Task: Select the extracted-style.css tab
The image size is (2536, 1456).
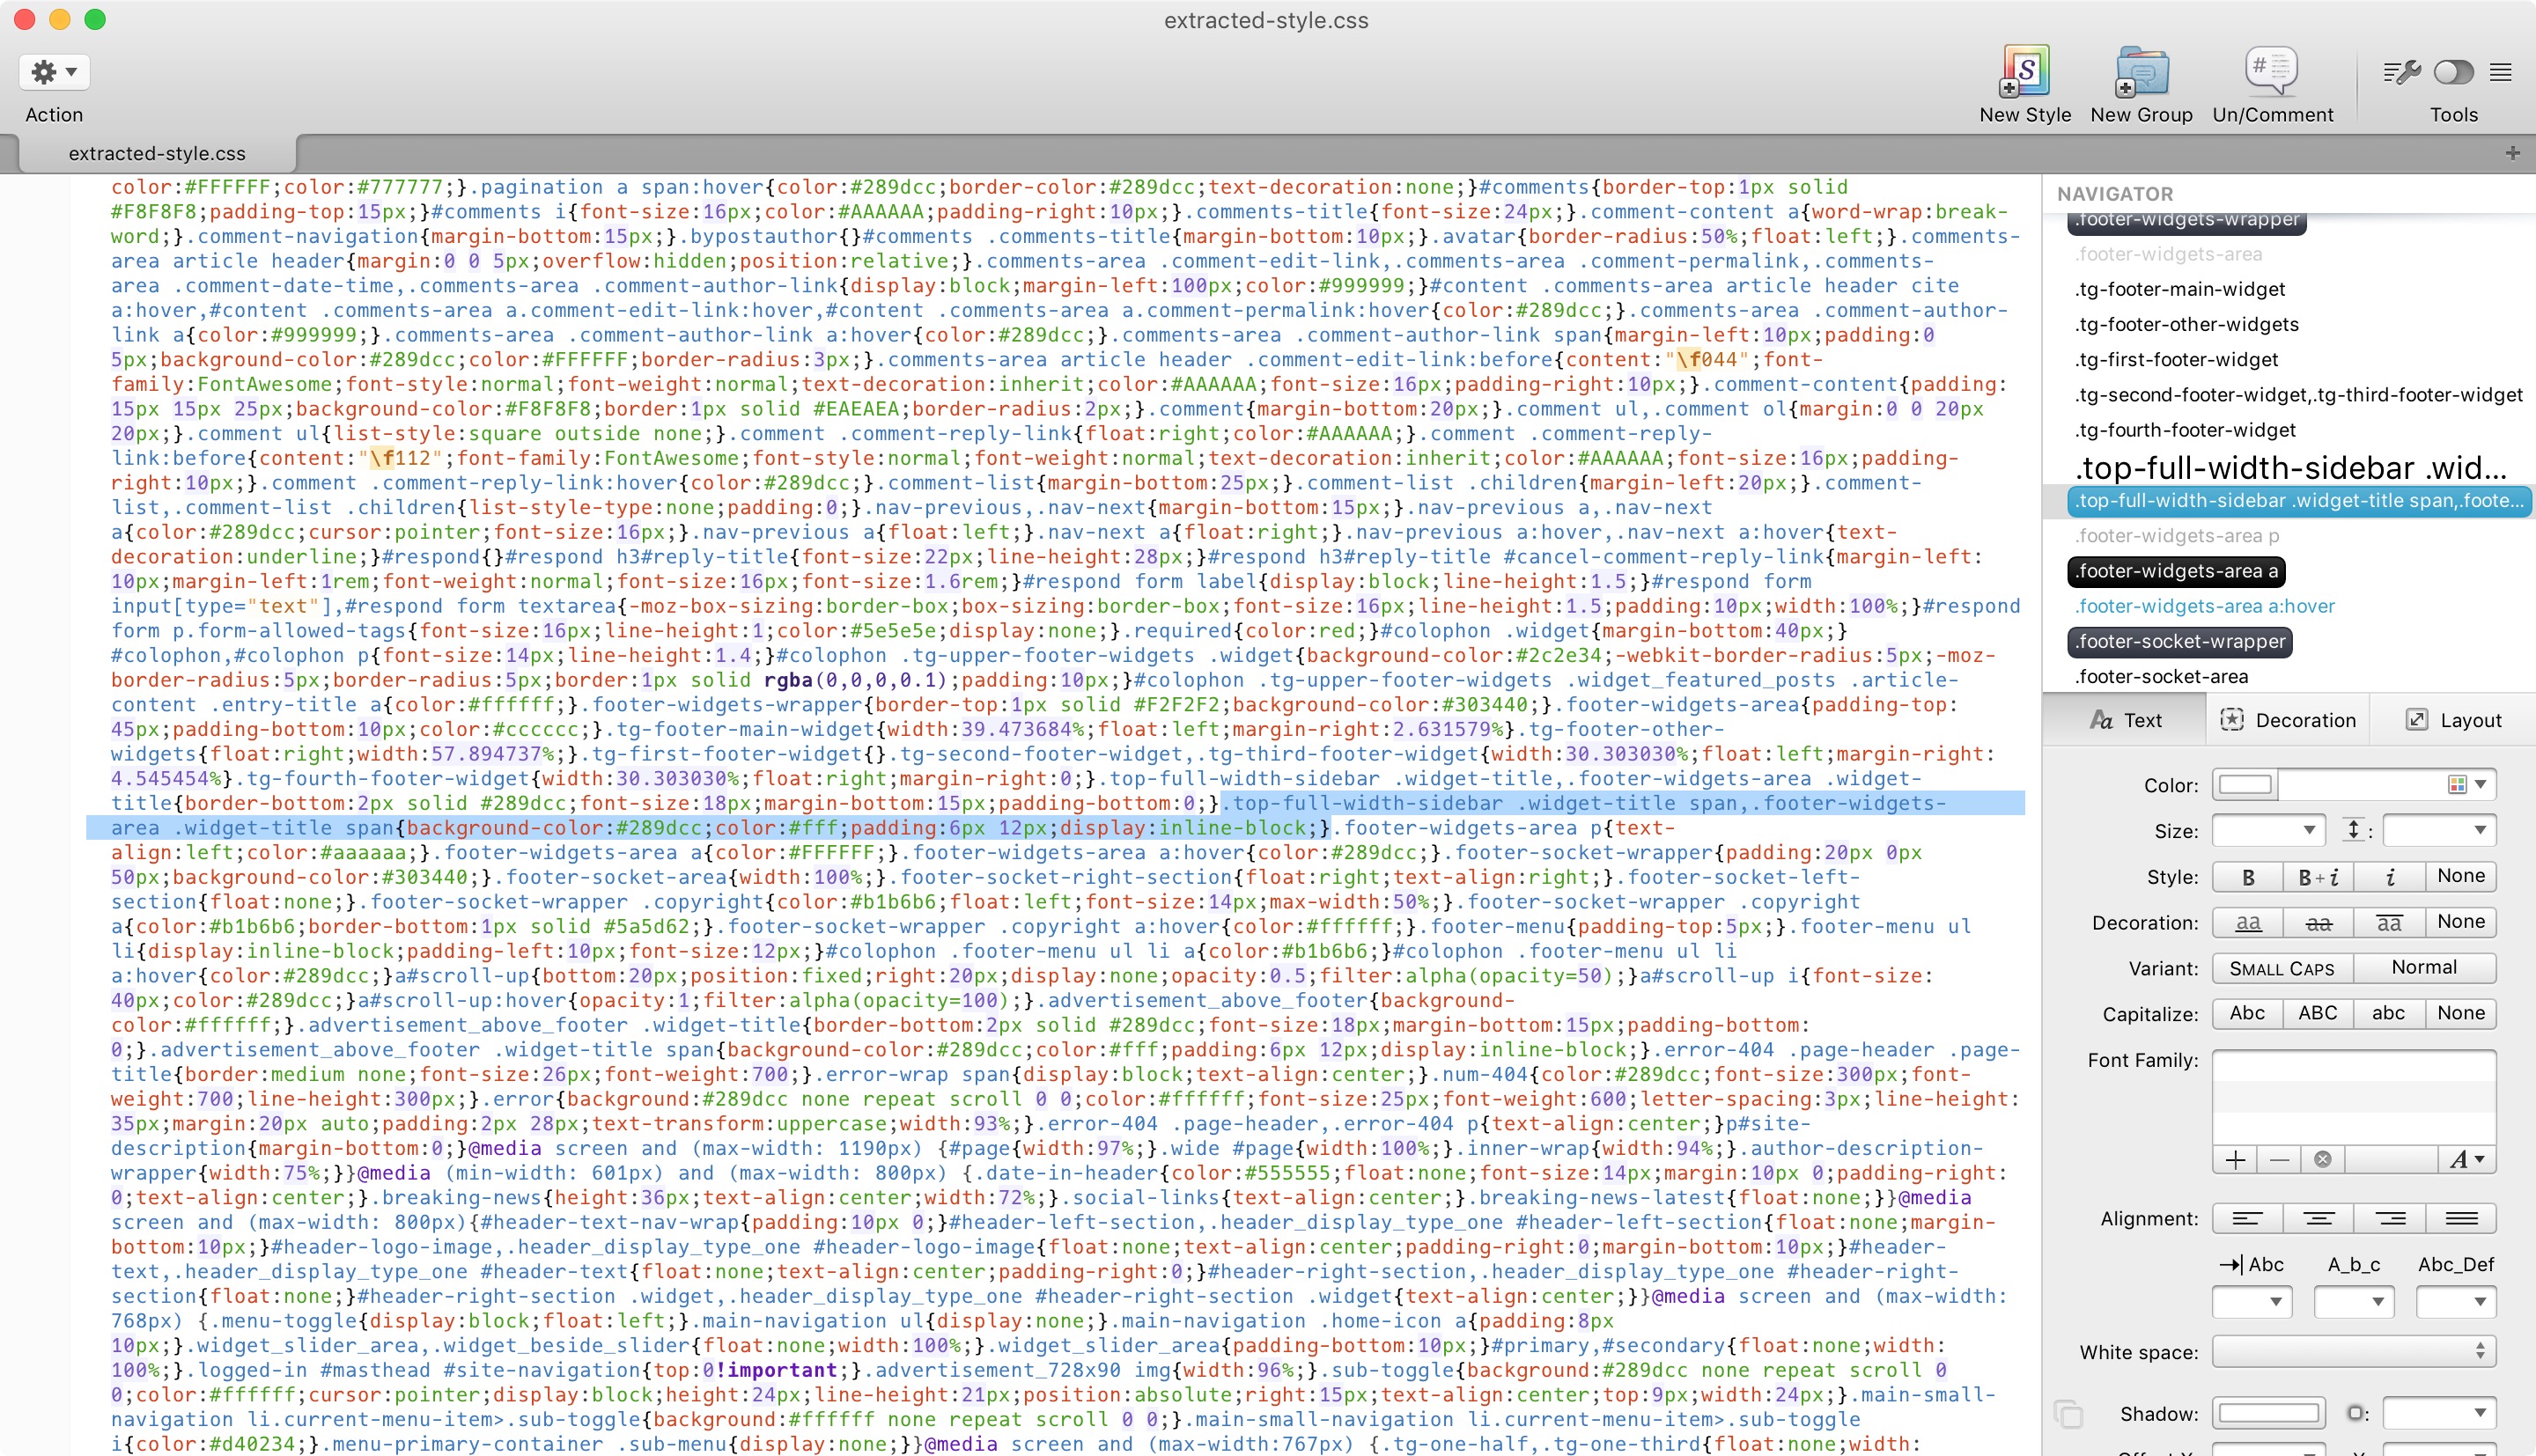Action: pos(157,153)
